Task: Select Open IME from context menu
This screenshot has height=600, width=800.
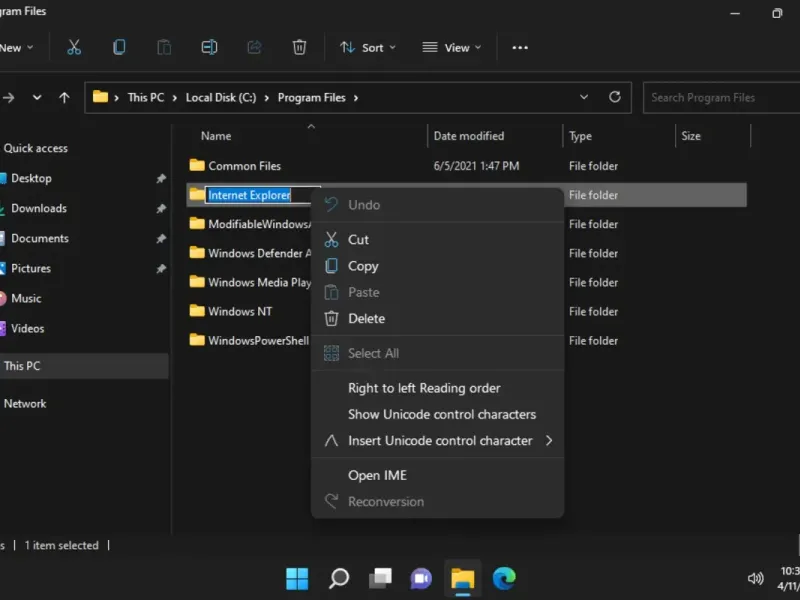Action: [x=437, y=475]
